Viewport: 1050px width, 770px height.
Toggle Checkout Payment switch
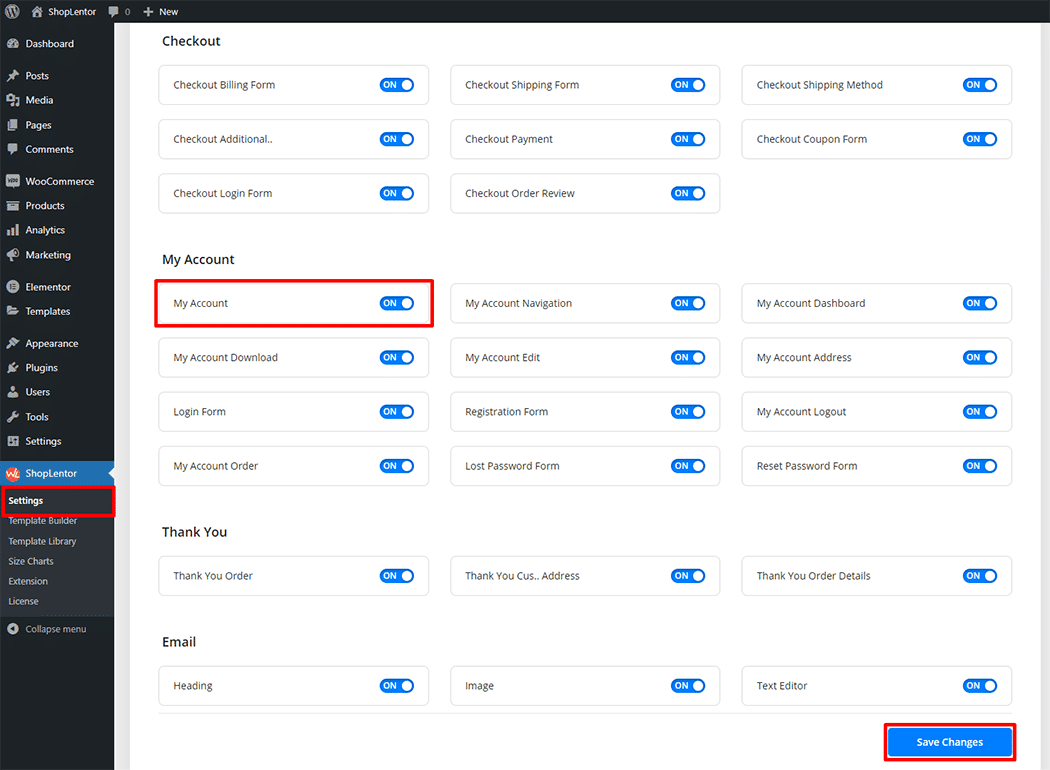688,139
